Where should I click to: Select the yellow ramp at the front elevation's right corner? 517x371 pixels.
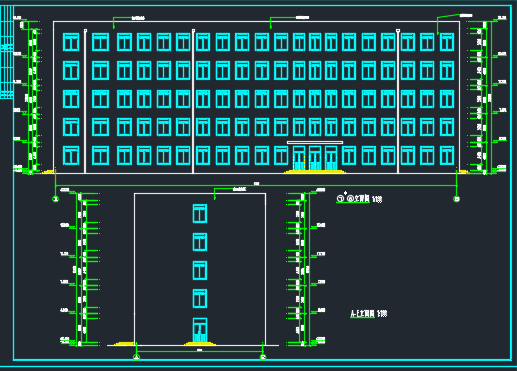click(463, 172)
